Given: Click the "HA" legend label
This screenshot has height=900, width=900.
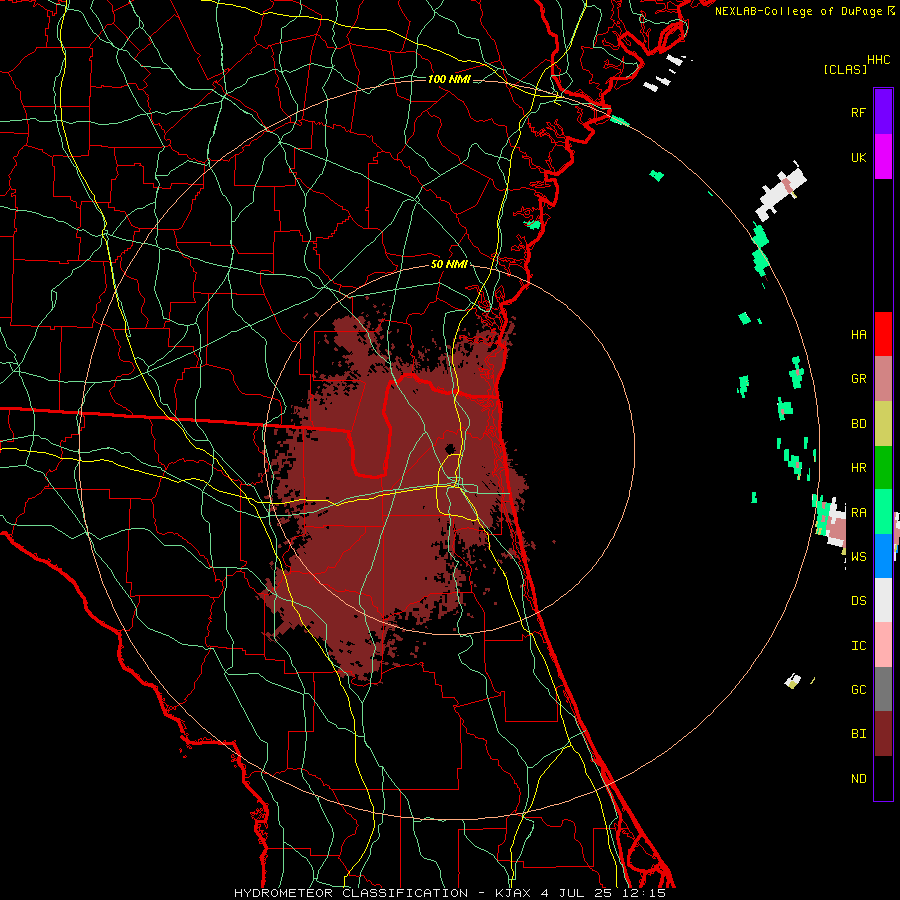Looking at the screenshot, I should point(858,334).
